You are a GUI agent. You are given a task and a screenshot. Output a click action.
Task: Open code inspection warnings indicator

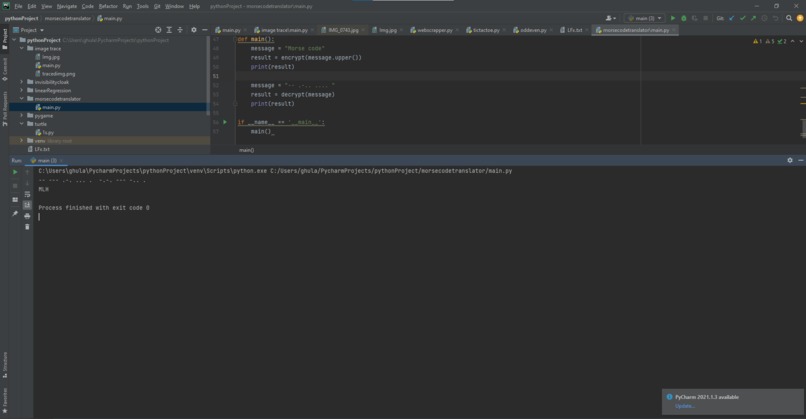770,41
